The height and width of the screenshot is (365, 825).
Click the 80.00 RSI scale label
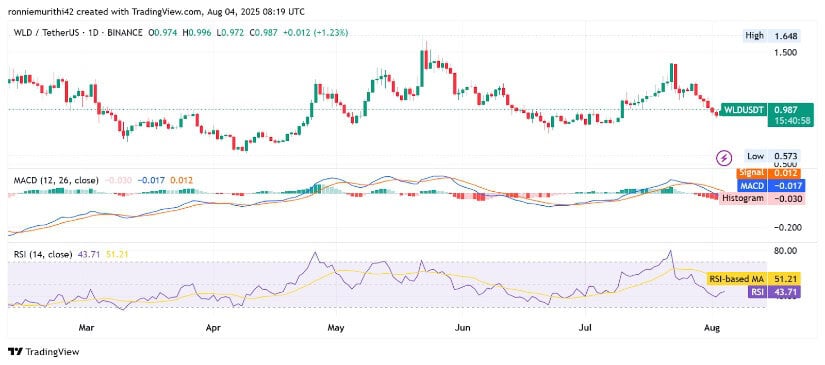pyautogui.click(x=784, y=251)
